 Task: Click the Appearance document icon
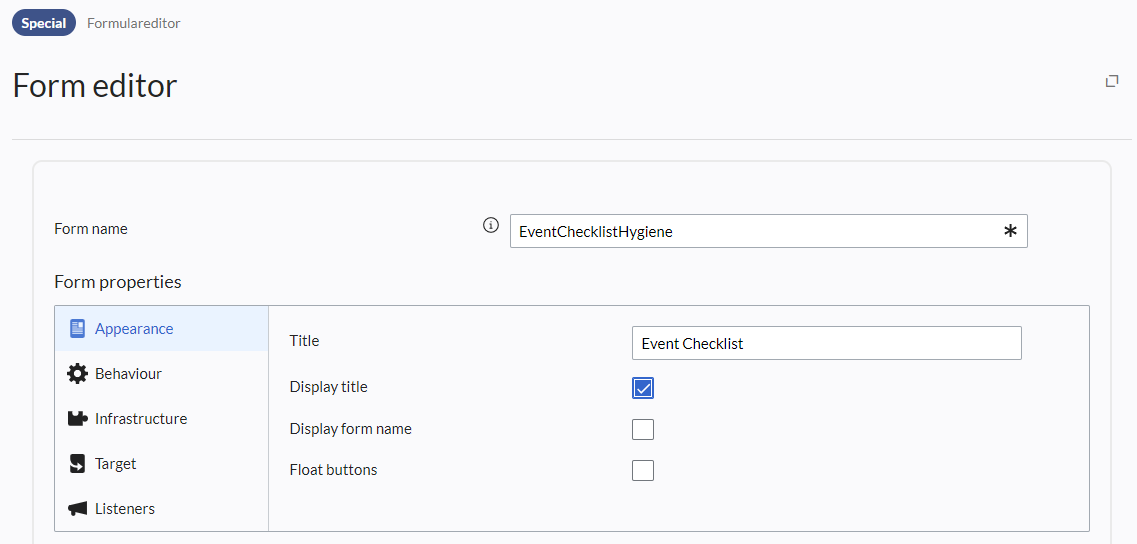(77, 329)
